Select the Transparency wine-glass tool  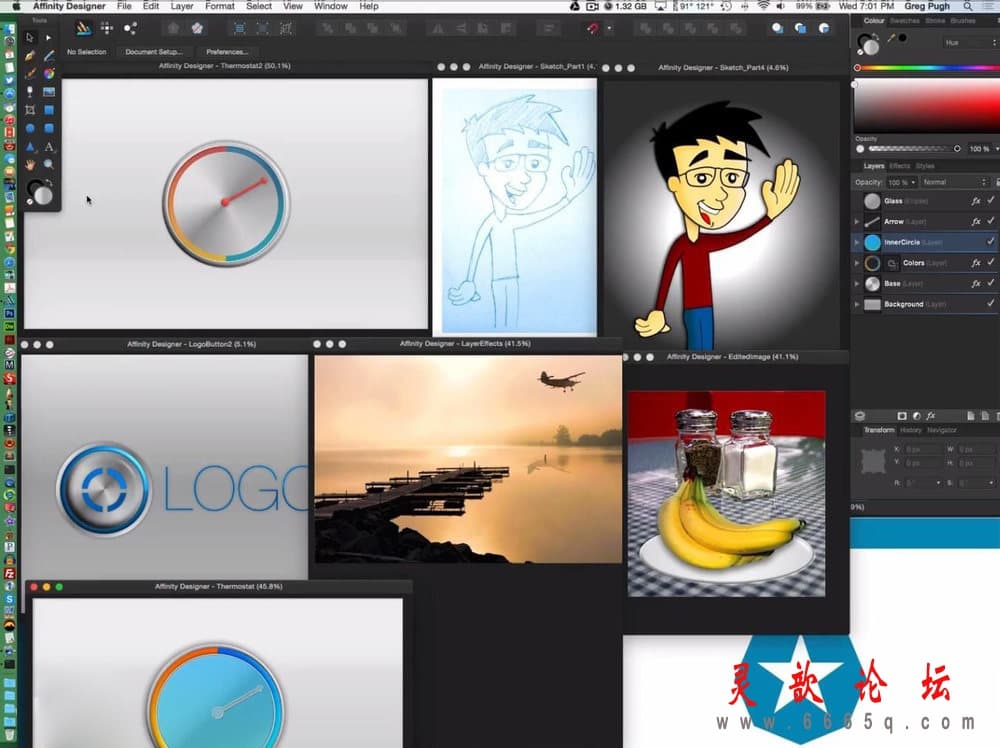29,92
